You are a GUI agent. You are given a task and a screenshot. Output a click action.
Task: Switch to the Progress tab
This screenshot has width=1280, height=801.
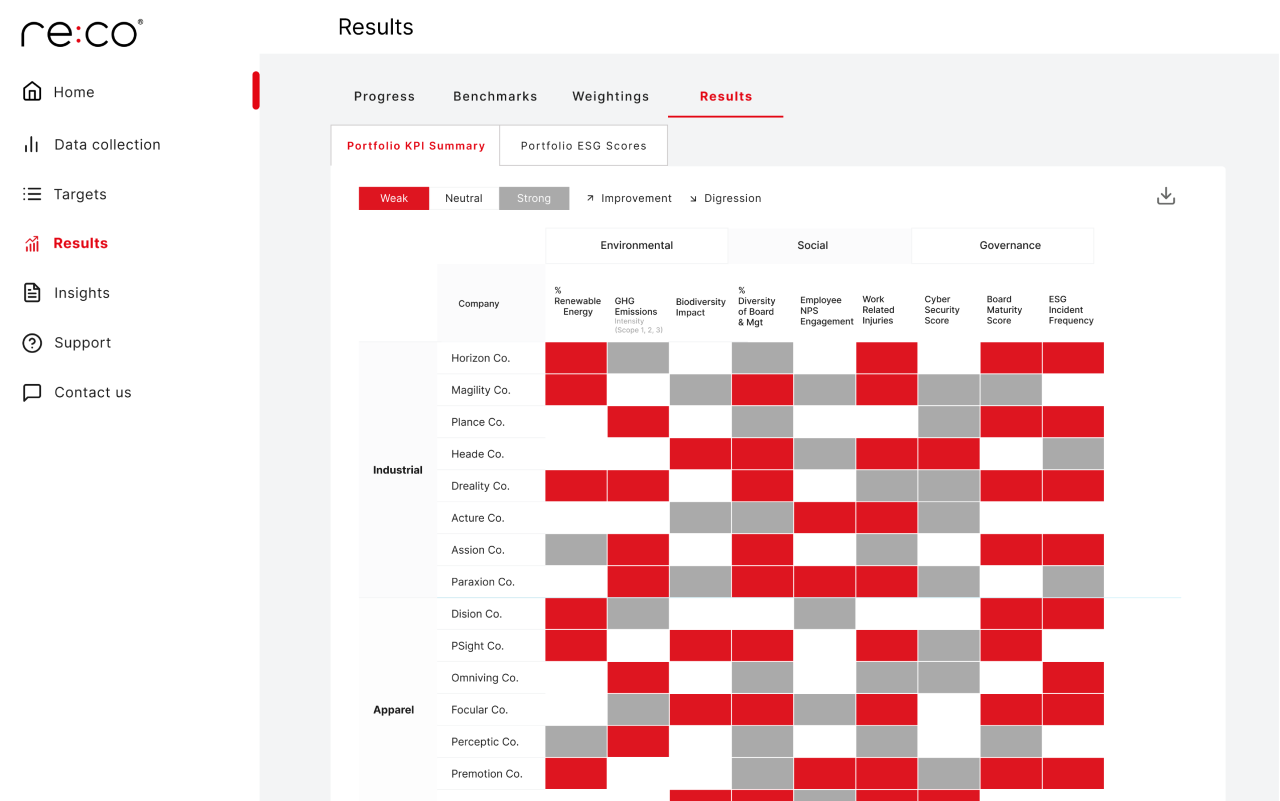[x=384, y=97]
